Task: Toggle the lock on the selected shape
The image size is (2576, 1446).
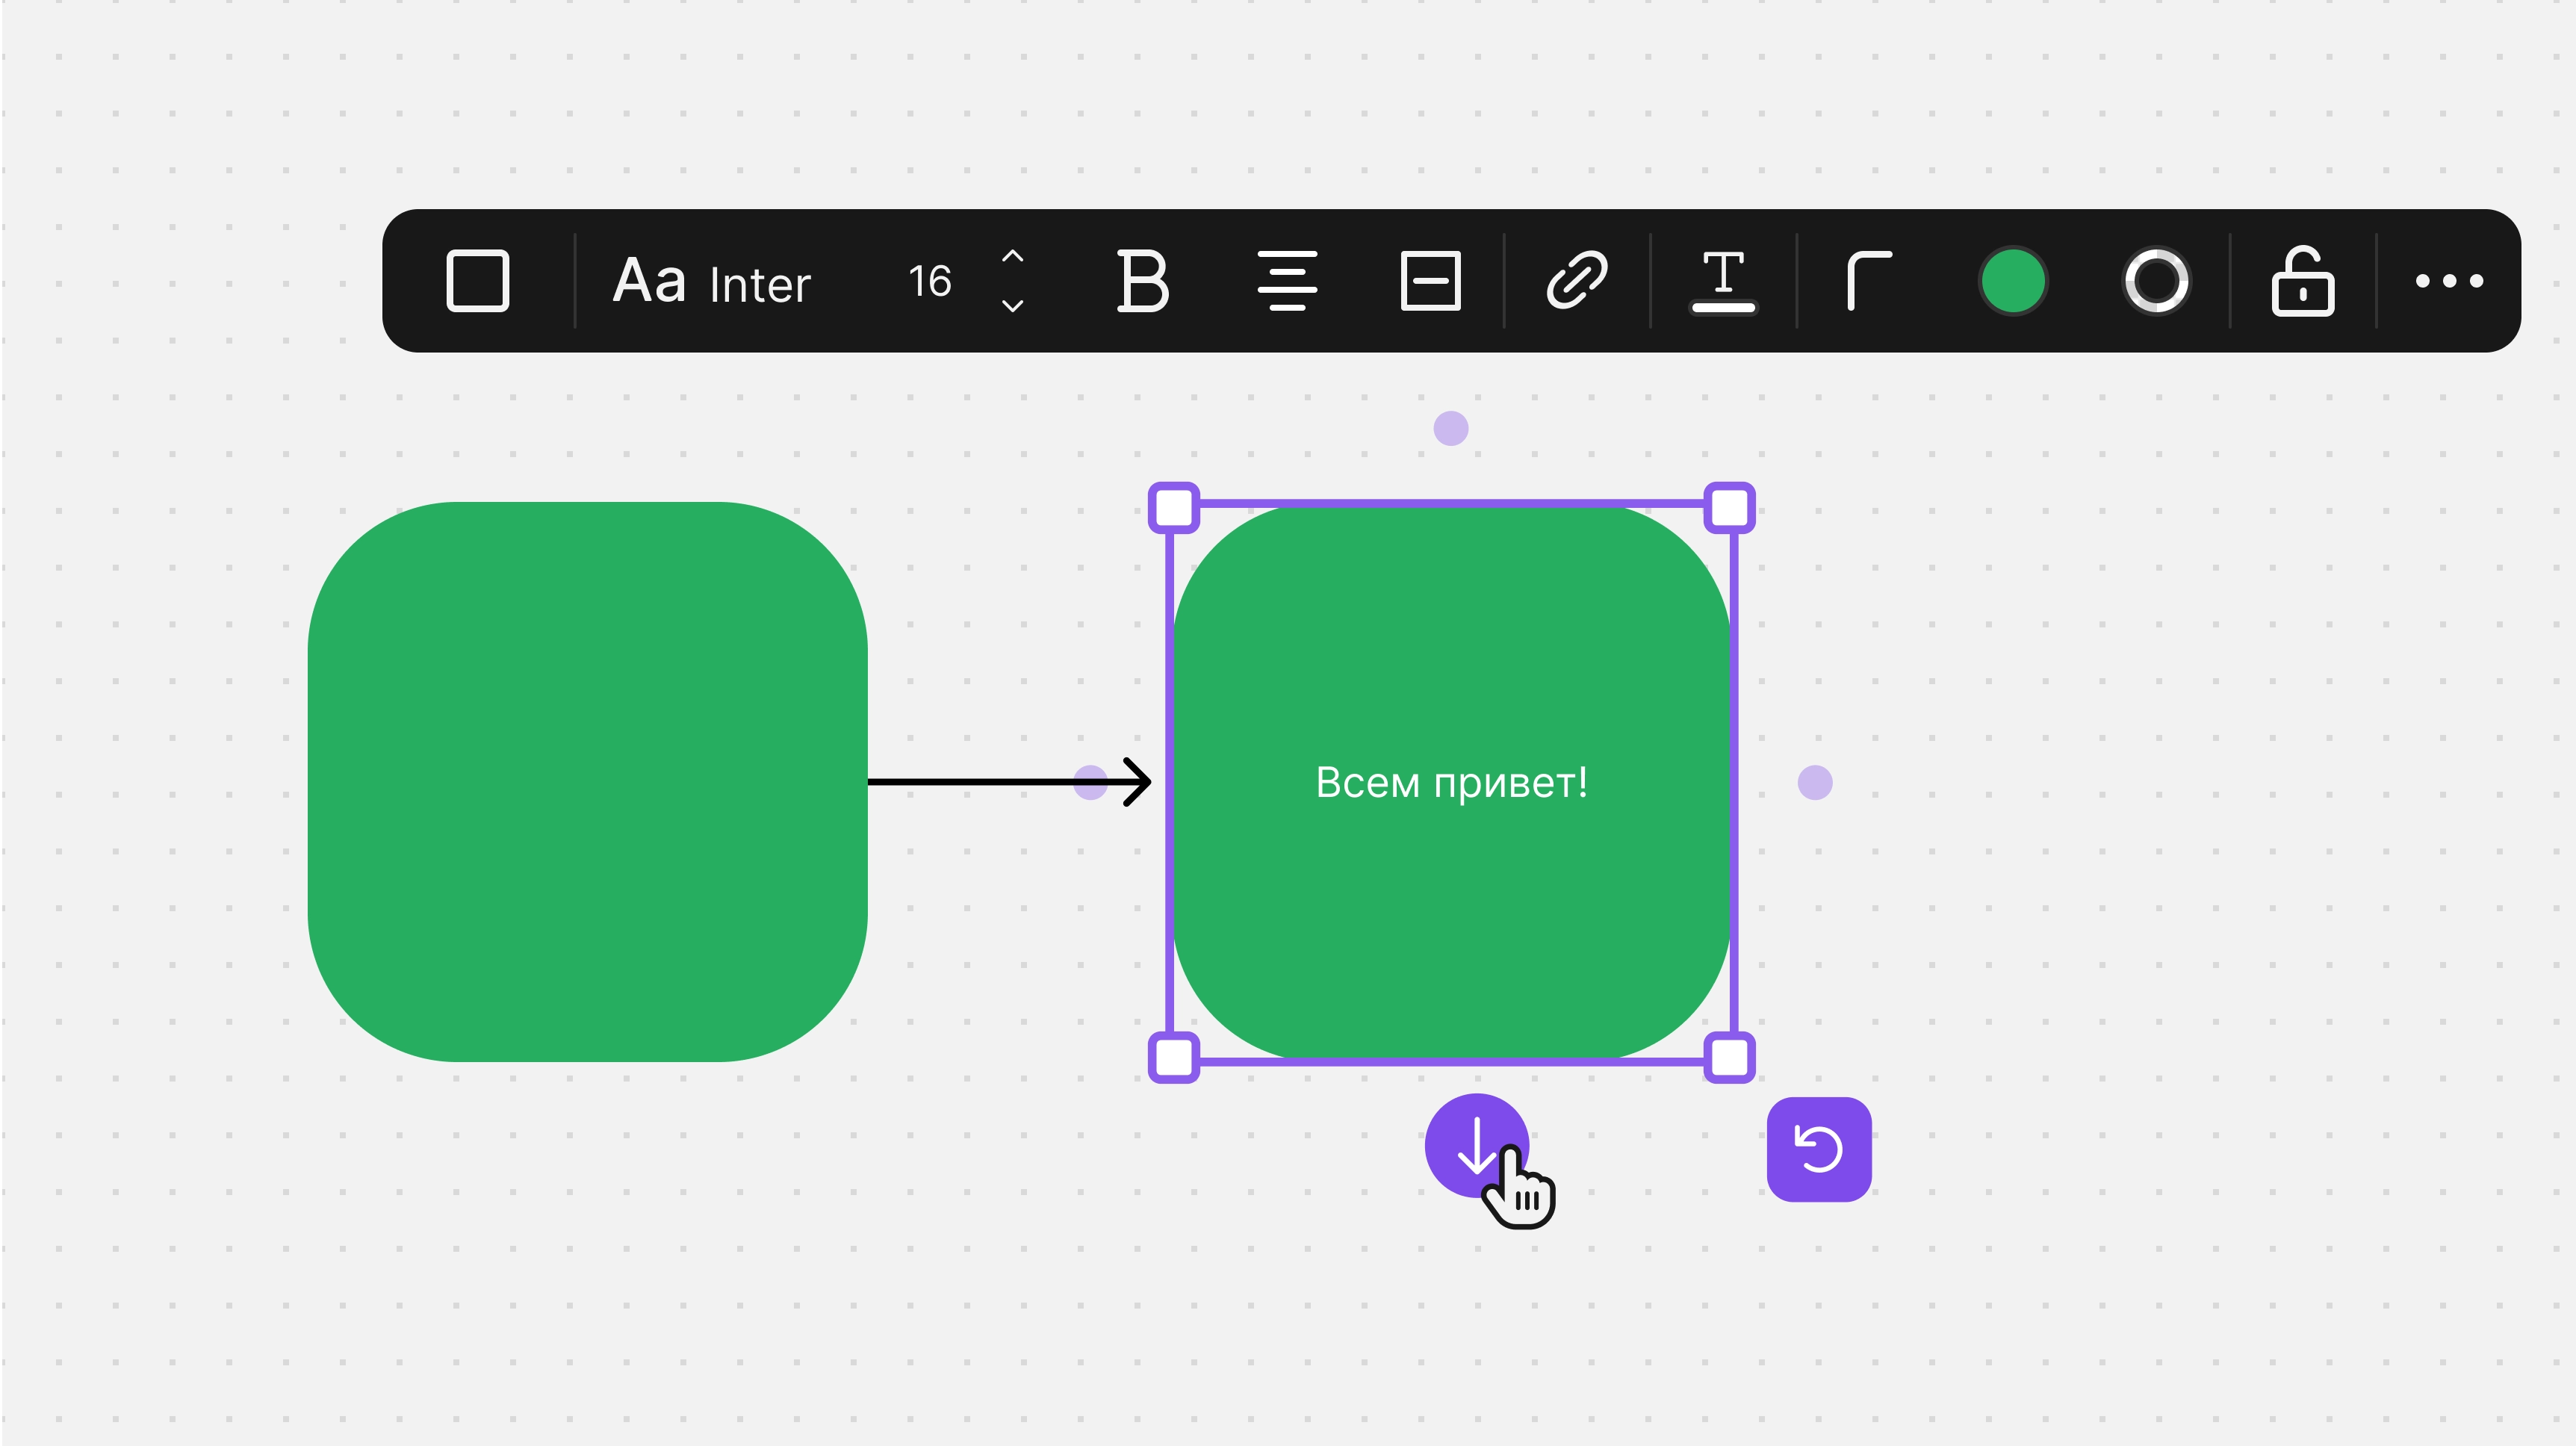Action: click(x=2303, y=281)
